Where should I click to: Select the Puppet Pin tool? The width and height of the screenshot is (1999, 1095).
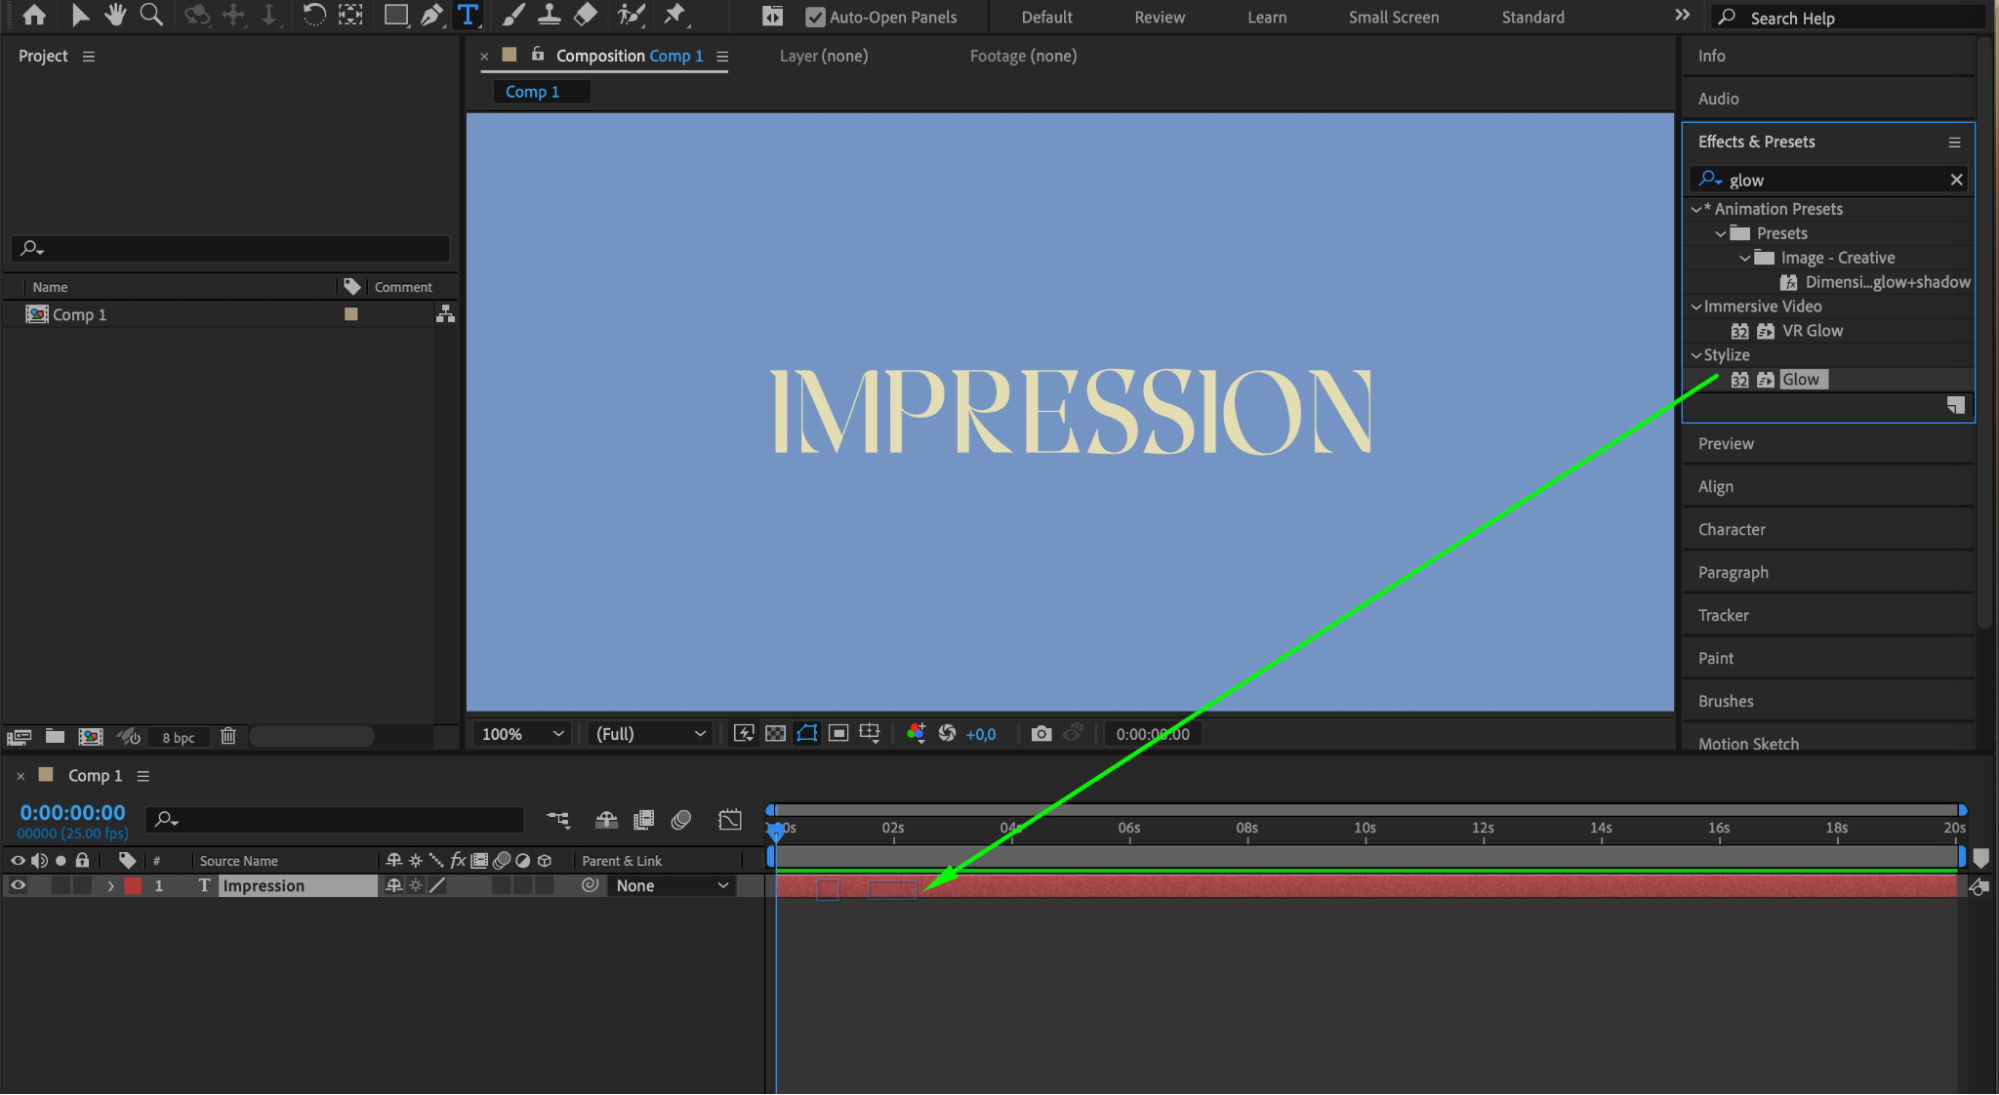[x=675, y=15]
